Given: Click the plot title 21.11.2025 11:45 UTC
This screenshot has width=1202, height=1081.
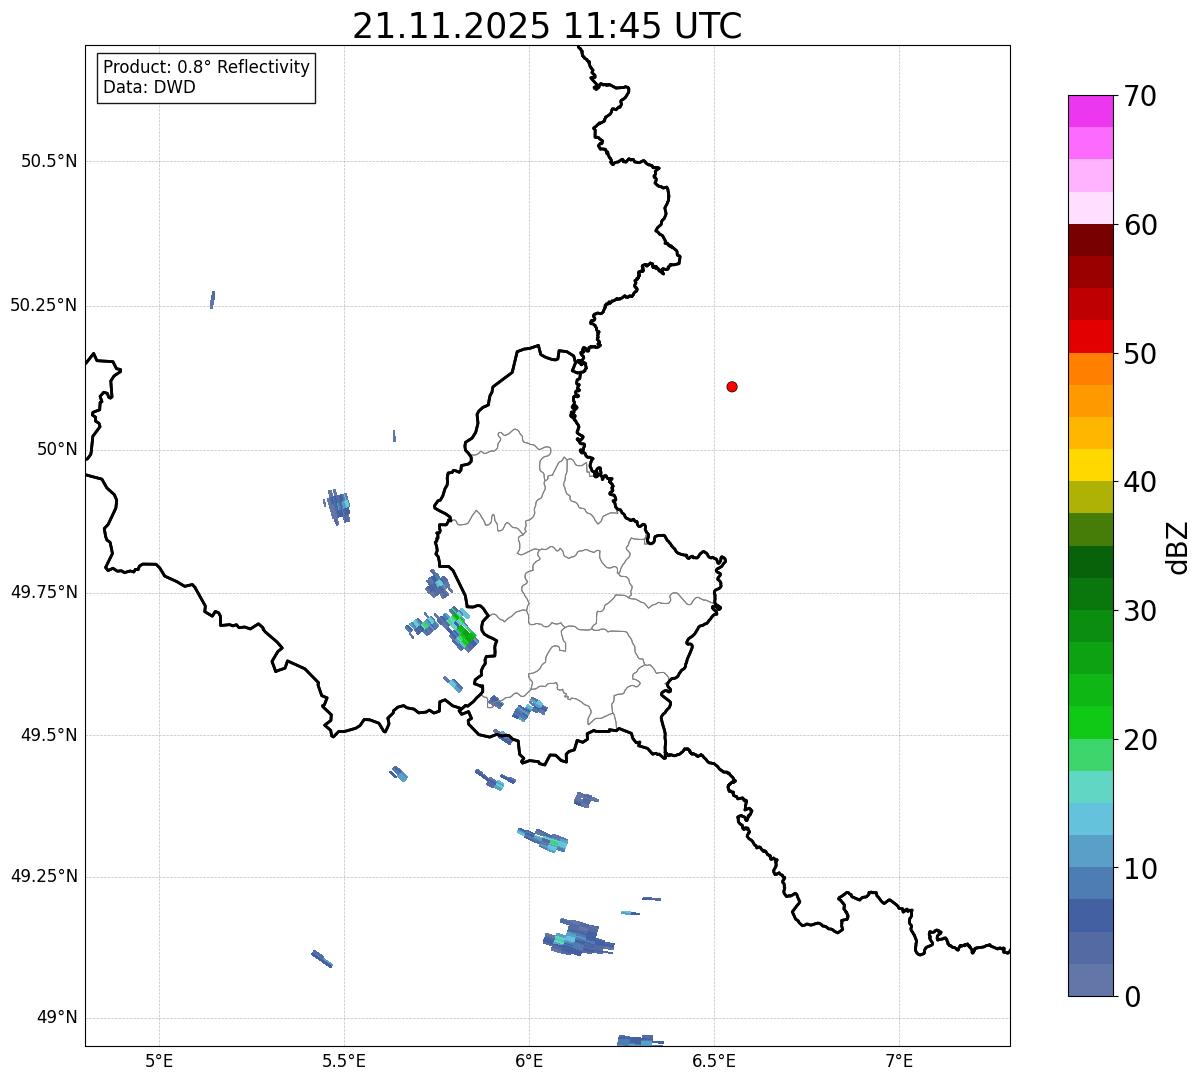Looking at the screenshot, I should click(x=547, y=26).
